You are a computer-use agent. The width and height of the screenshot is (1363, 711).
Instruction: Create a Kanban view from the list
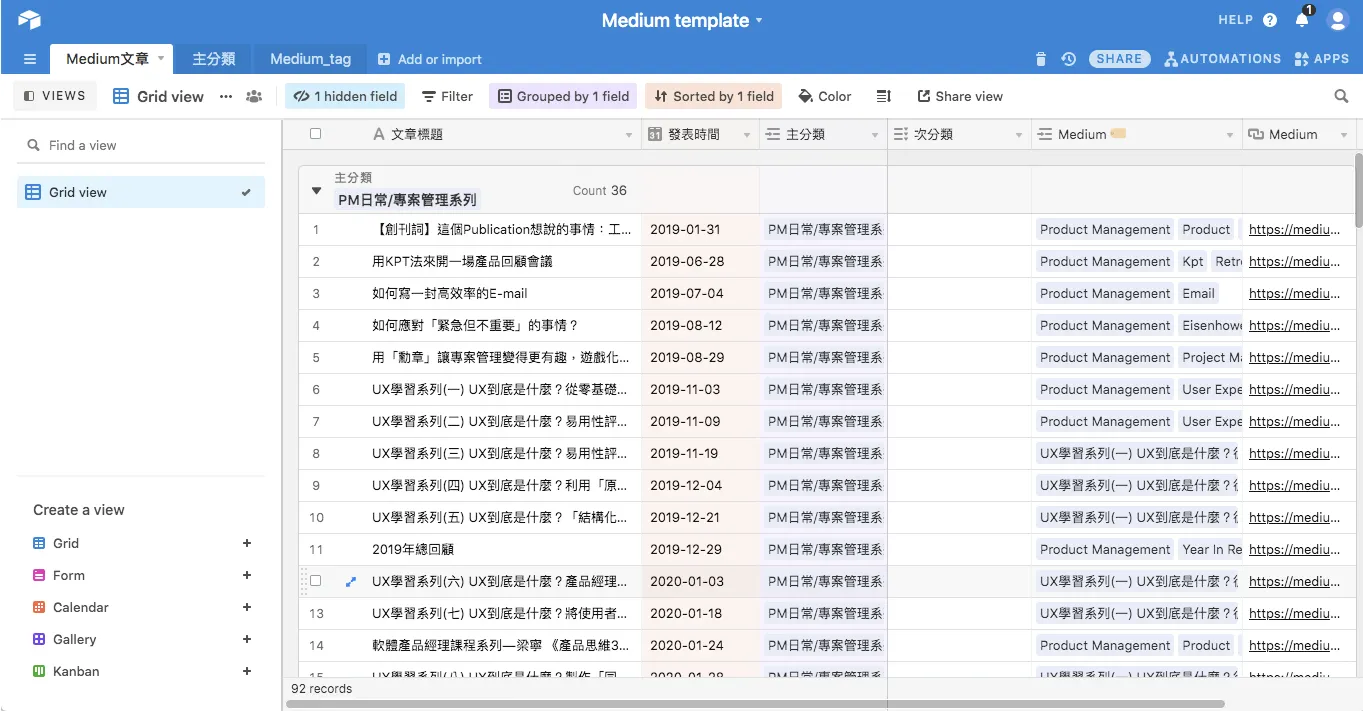(141, 671)
